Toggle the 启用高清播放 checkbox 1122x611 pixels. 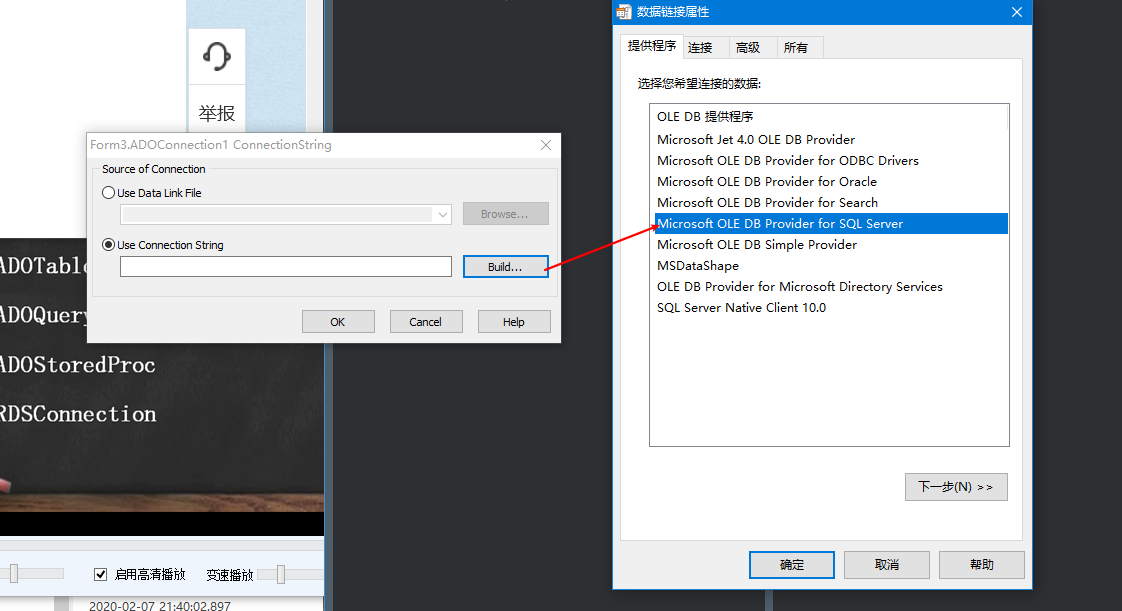pos(101,573)
